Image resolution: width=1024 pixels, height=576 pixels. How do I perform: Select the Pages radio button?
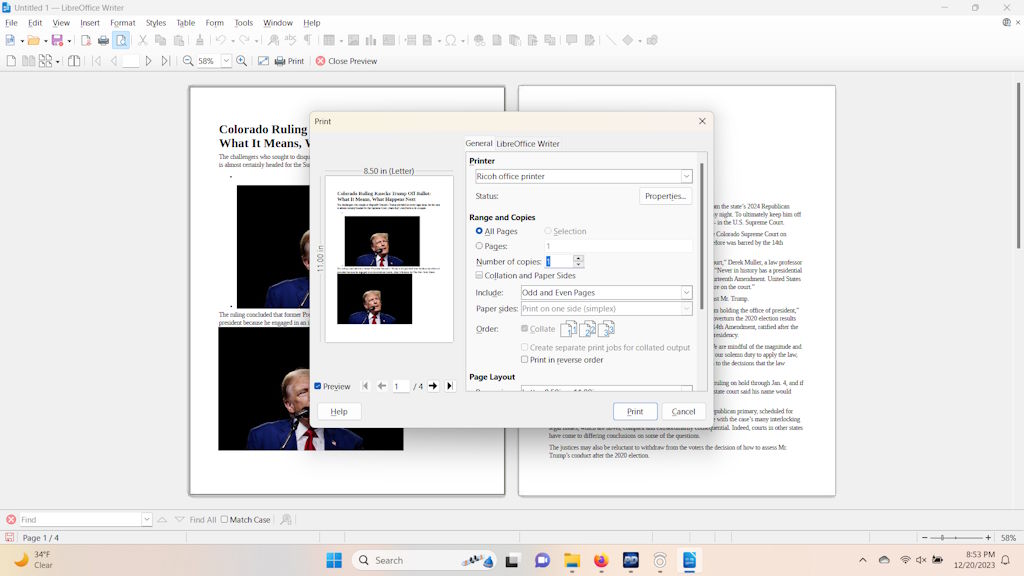point(480,246)
